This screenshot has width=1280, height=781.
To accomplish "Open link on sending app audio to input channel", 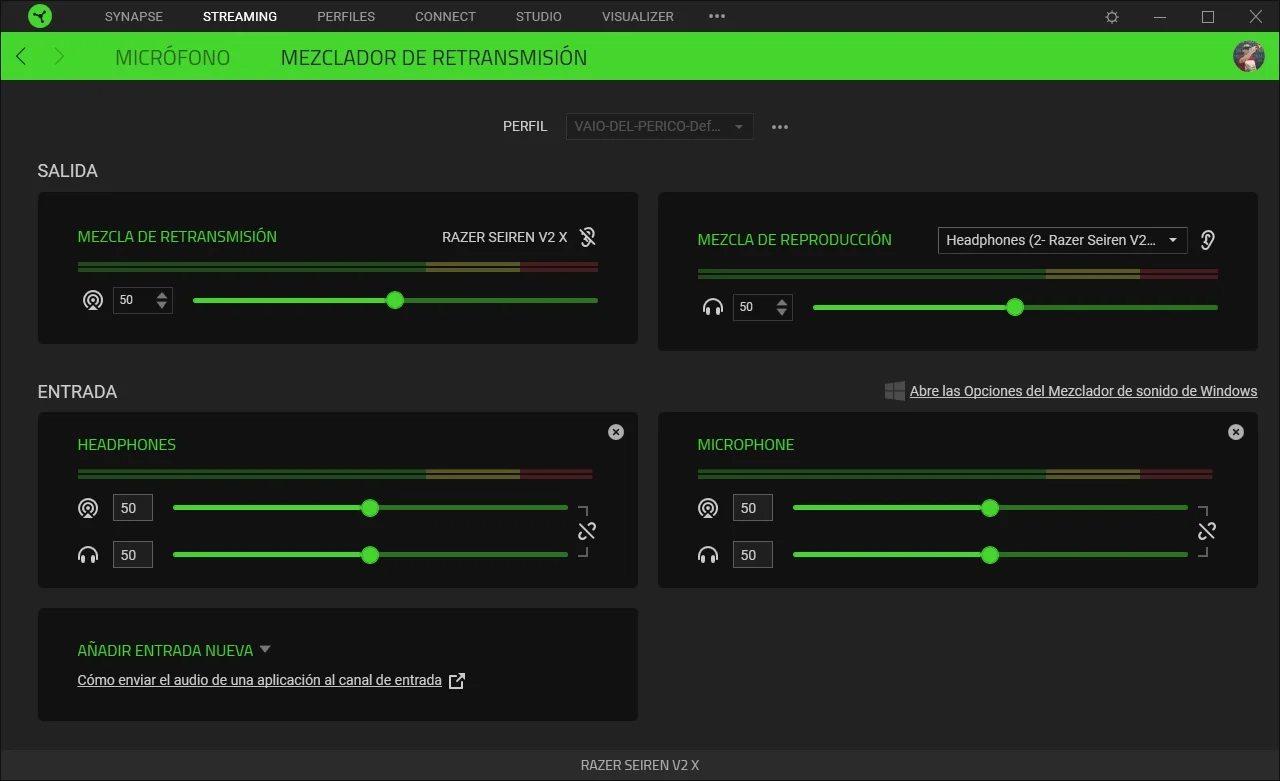I will click(x=259, y=680).
